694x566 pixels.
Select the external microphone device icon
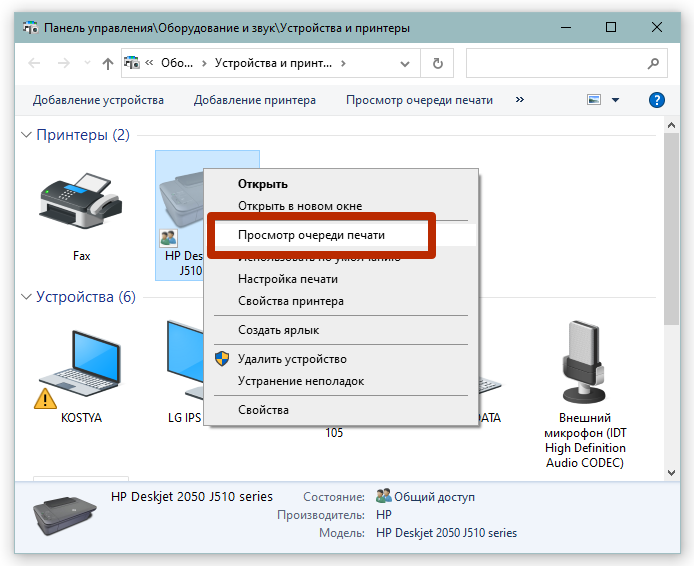pyautogui.click(x=584, y=362)
